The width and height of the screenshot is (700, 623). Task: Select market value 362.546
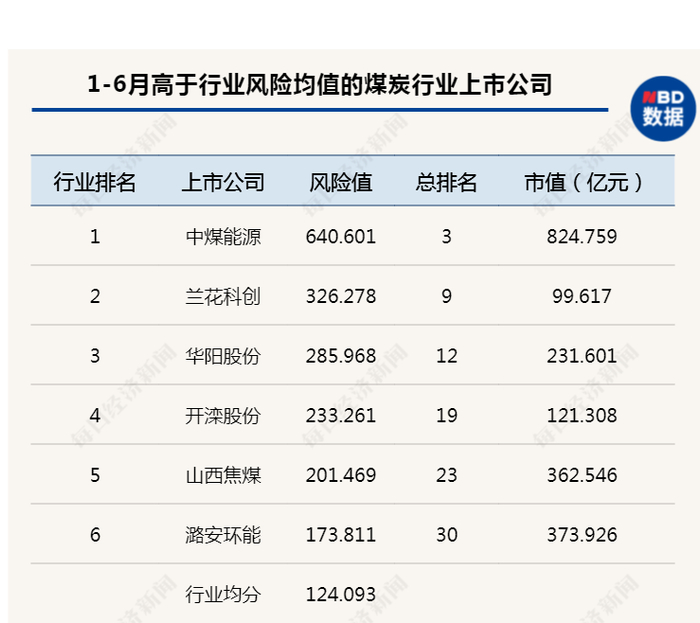click(x=582, y=475)
